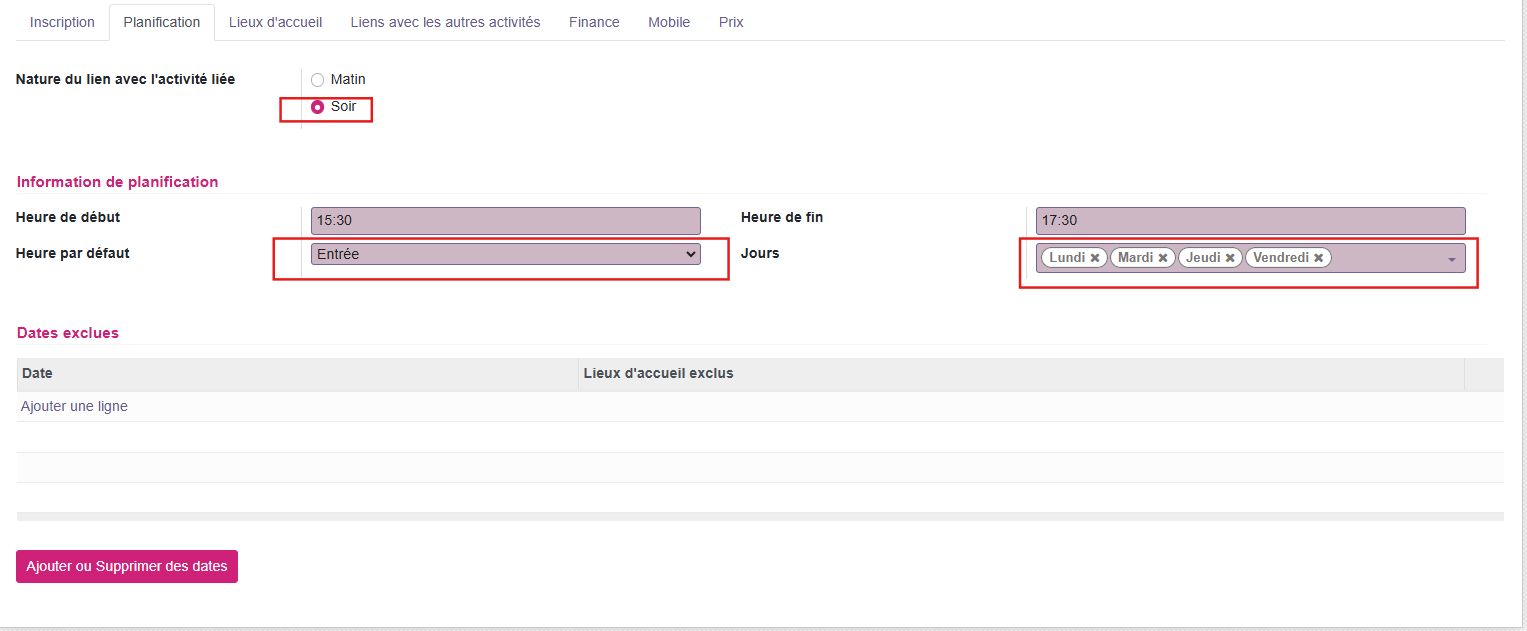Viewport: 1527px width, 631px height.
Task: Remove the Vendredi day tag
Action: [1319, 258]
